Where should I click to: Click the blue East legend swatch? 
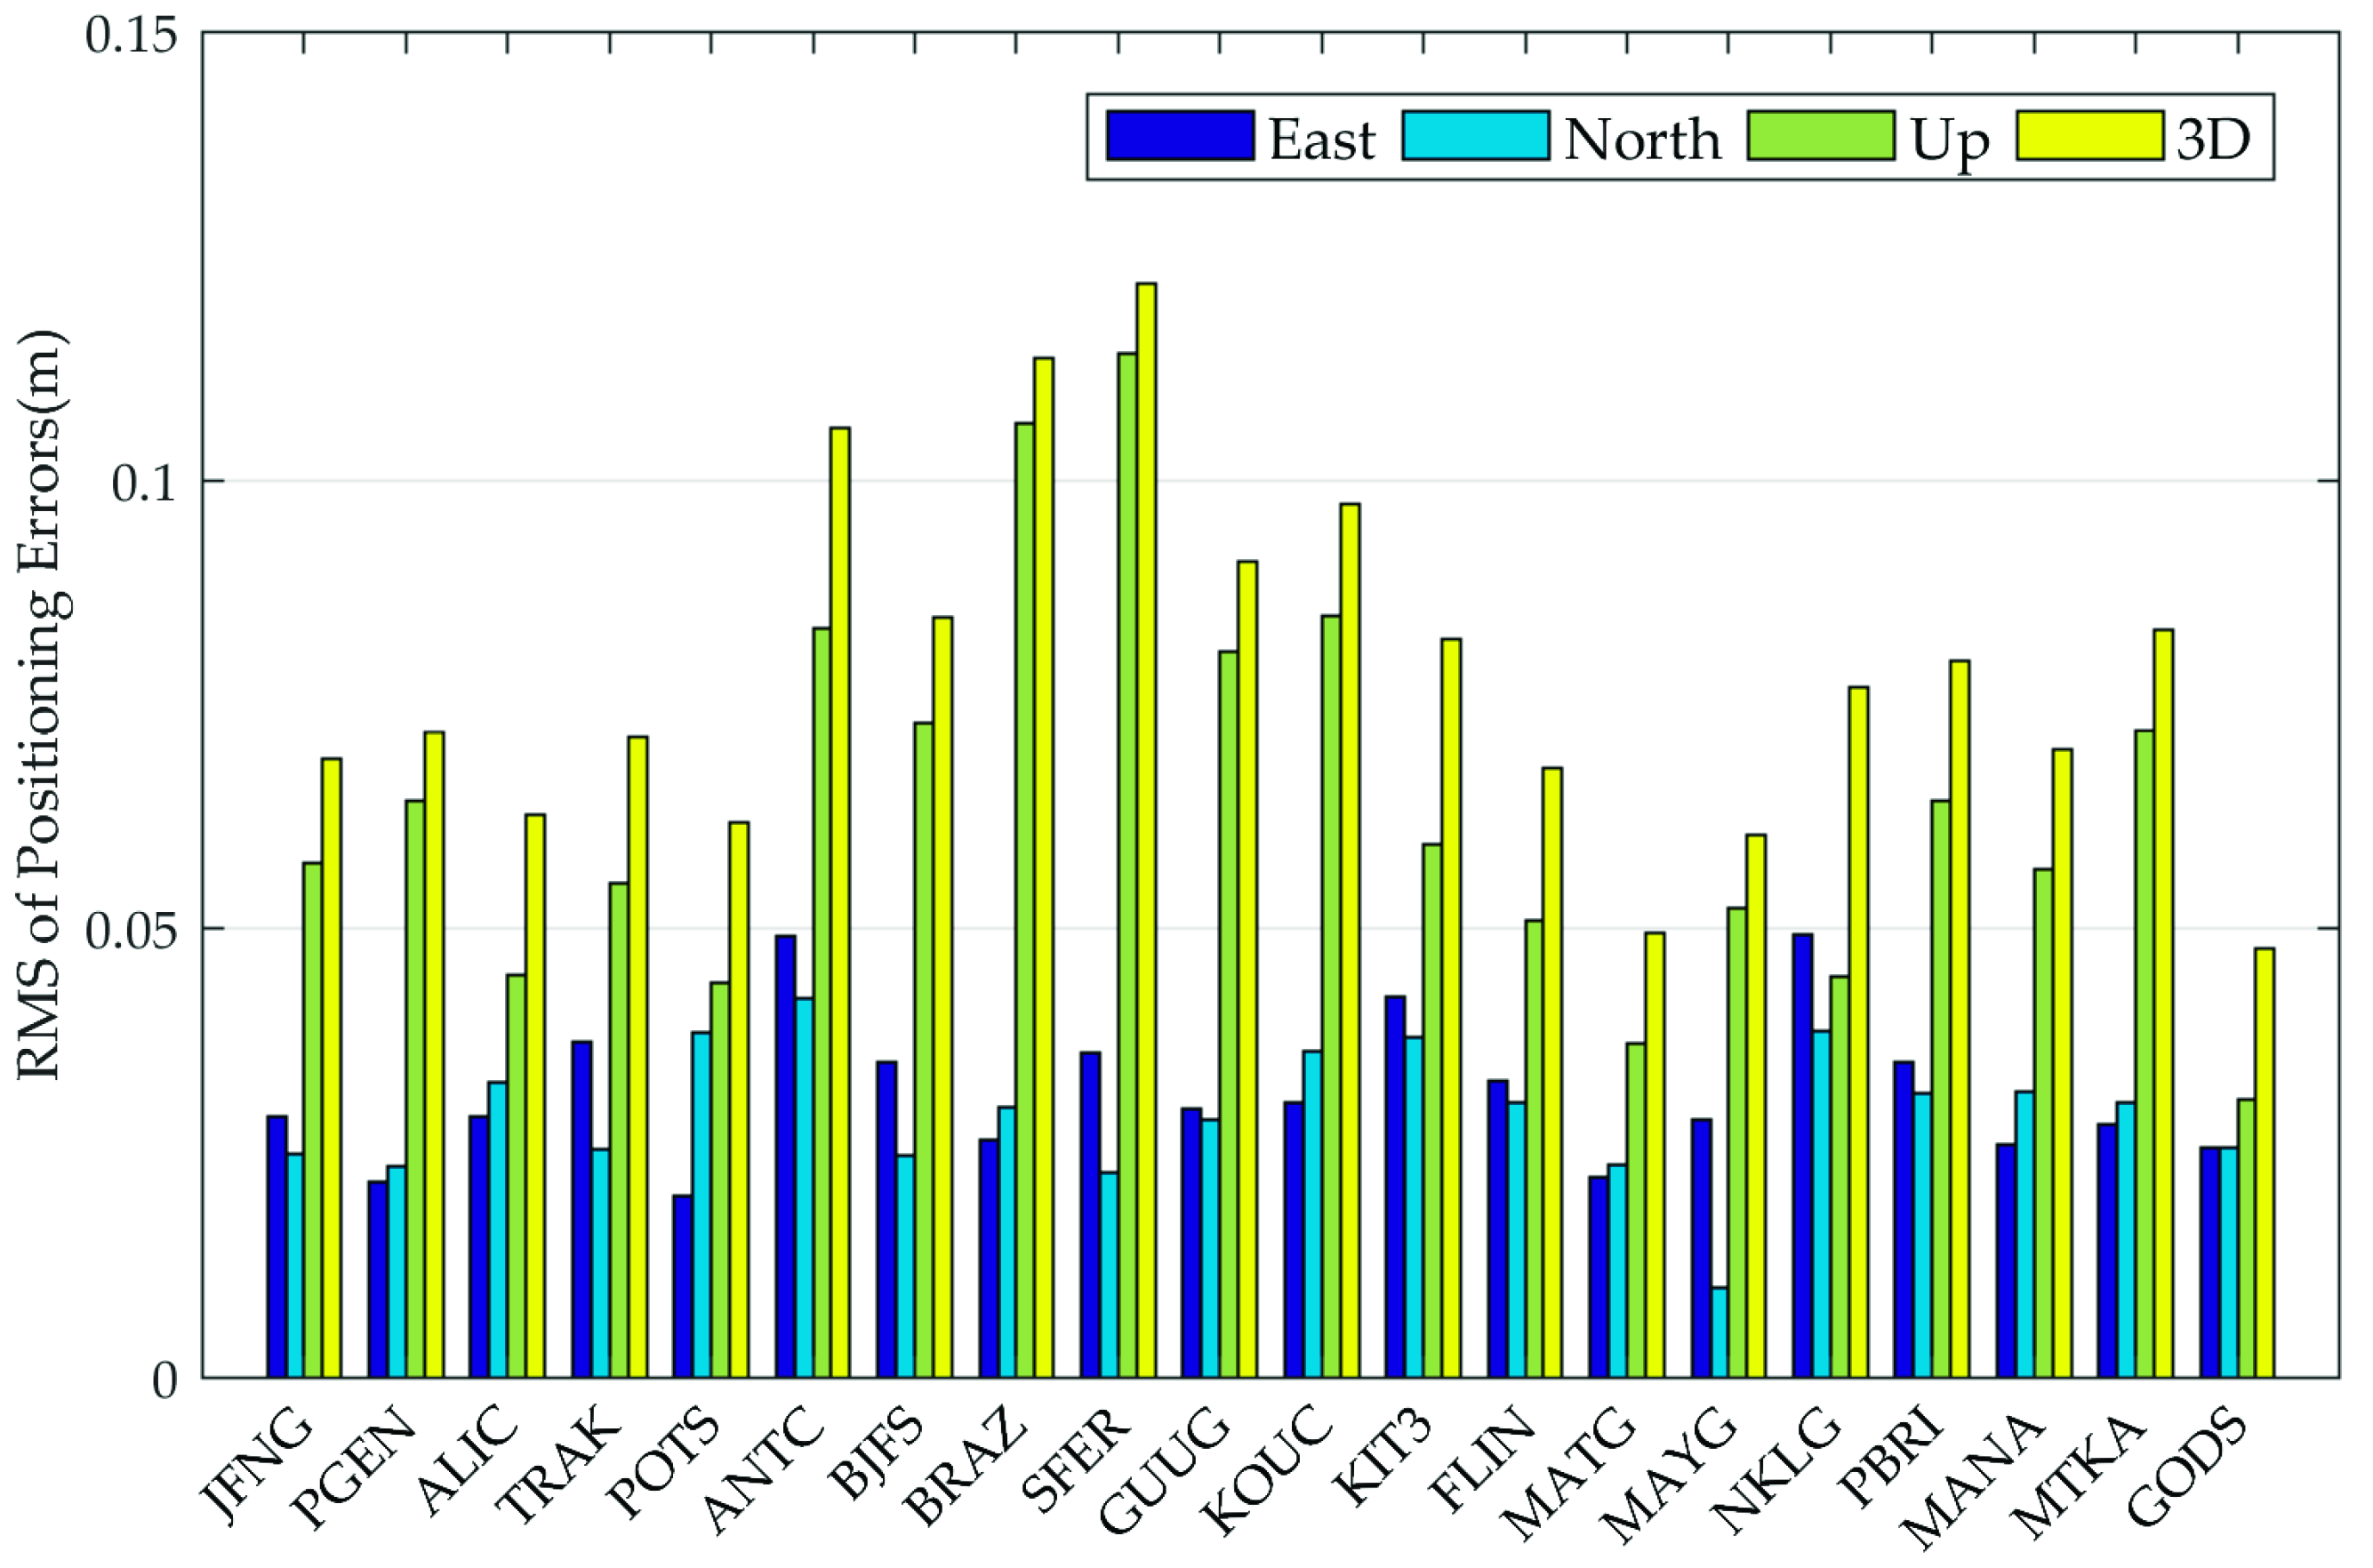point(1179,137)
